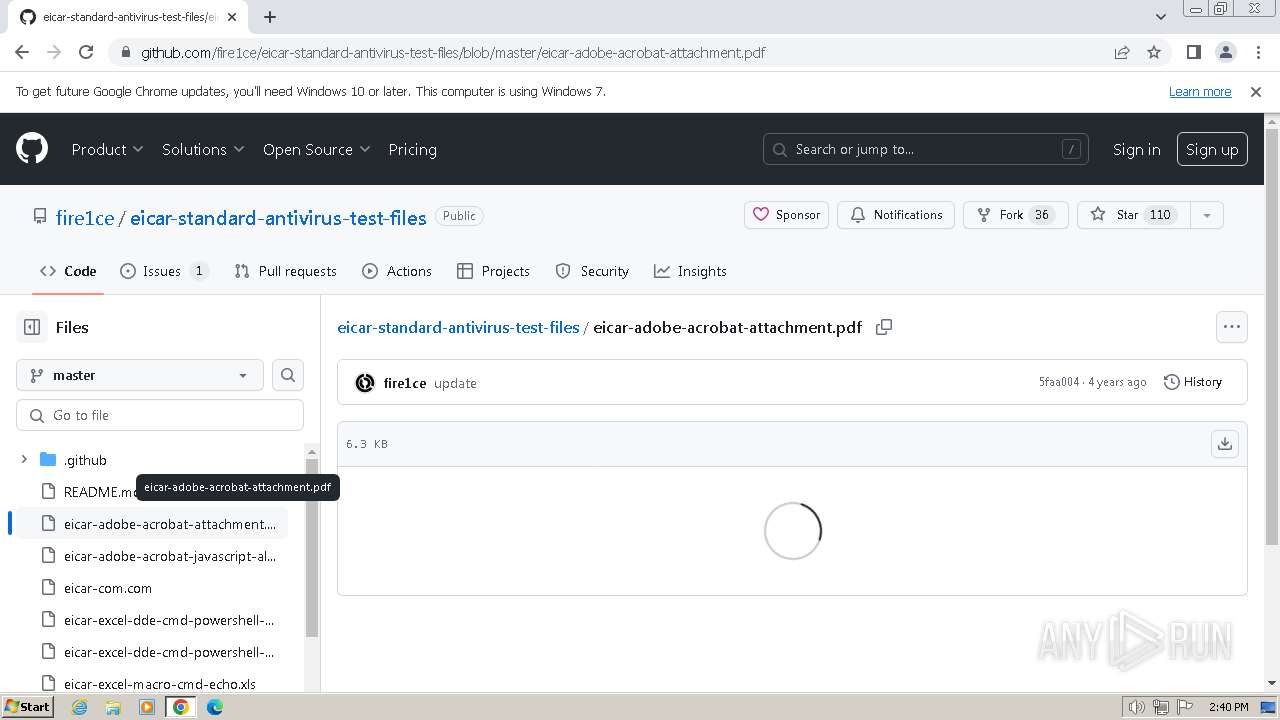
Task: Open eicar-standard-antivirus-test-files repo title link
Action: click(x=278, y=218)
